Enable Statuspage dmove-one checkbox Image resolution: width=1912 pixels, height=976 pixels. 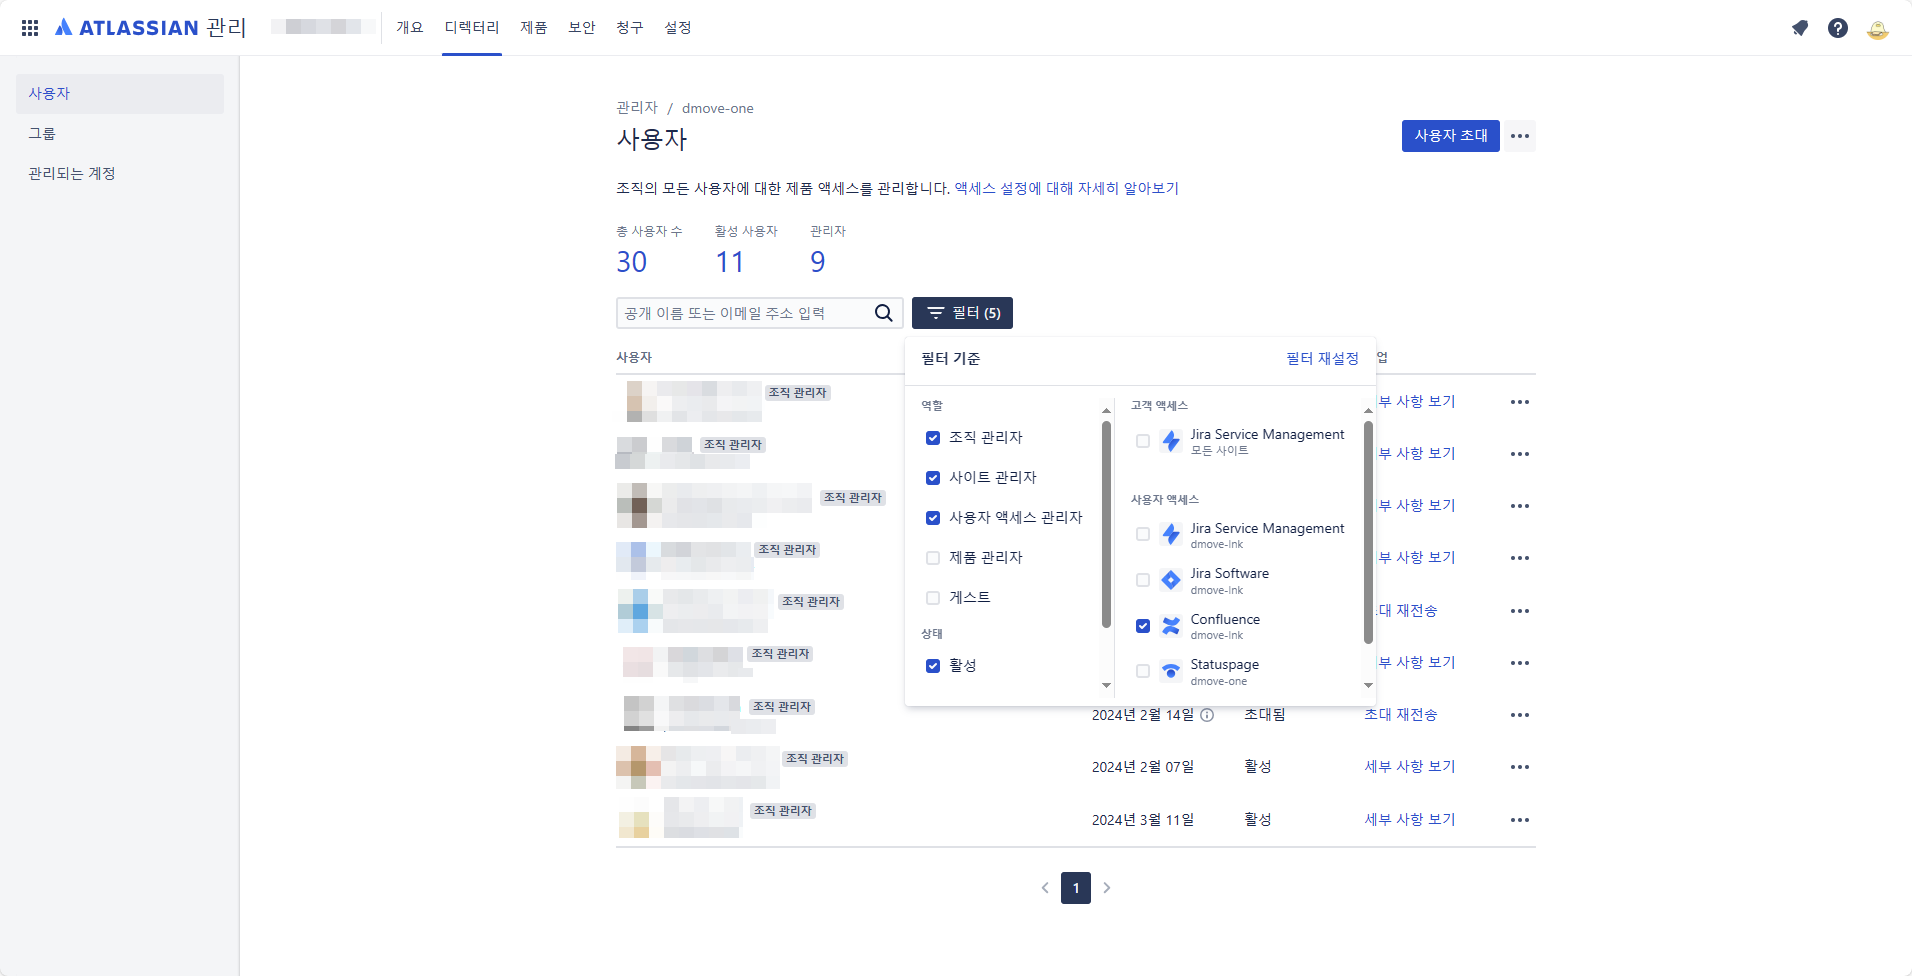(1143, 671)
